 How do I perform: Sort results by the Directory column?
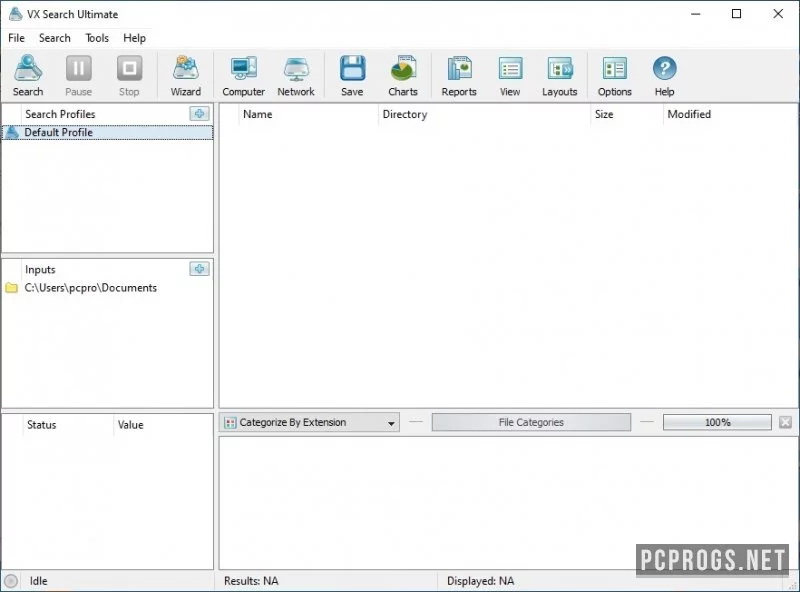tap(484, 114)
